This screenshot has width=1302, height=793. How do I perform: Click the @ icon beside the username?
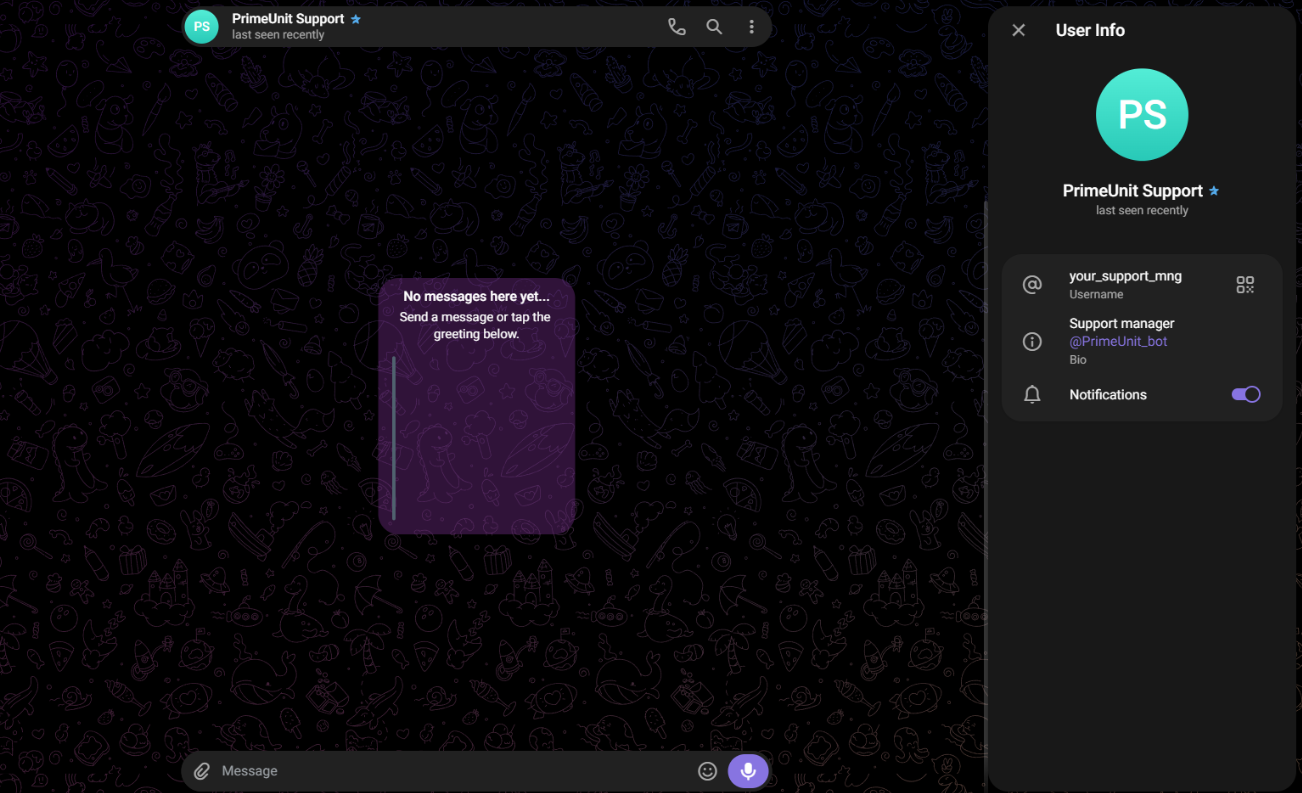1033,285
